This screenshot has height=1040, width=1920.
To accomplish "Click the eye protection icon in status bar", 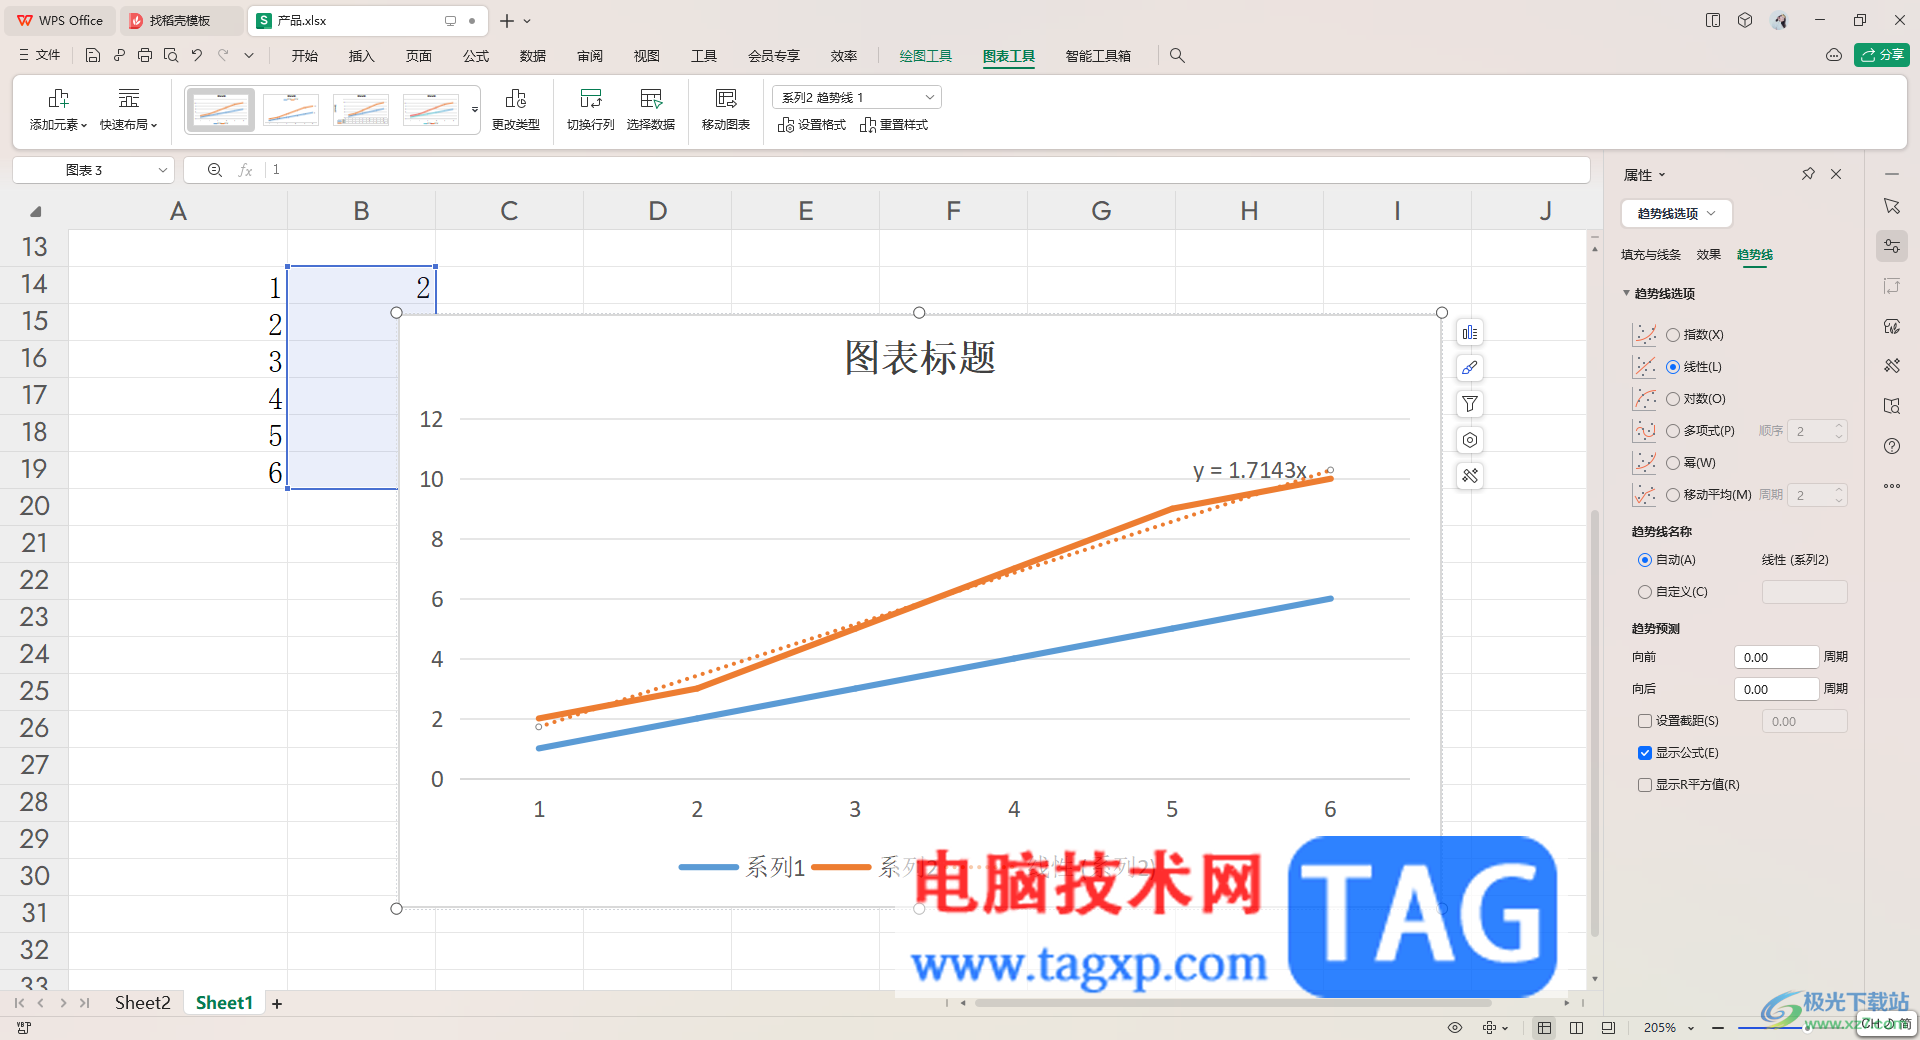I will coord(1455,1027).
